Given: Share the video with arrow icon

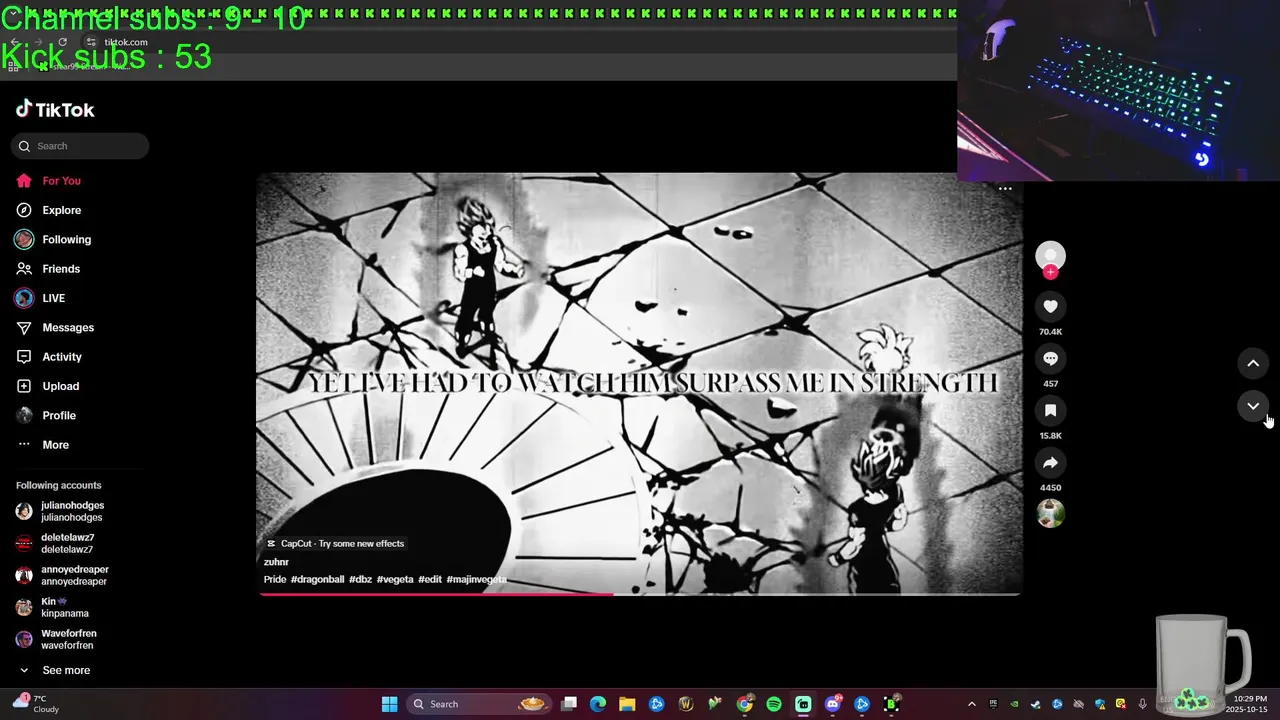Looking at the screenshot, I should (1050, 463).
